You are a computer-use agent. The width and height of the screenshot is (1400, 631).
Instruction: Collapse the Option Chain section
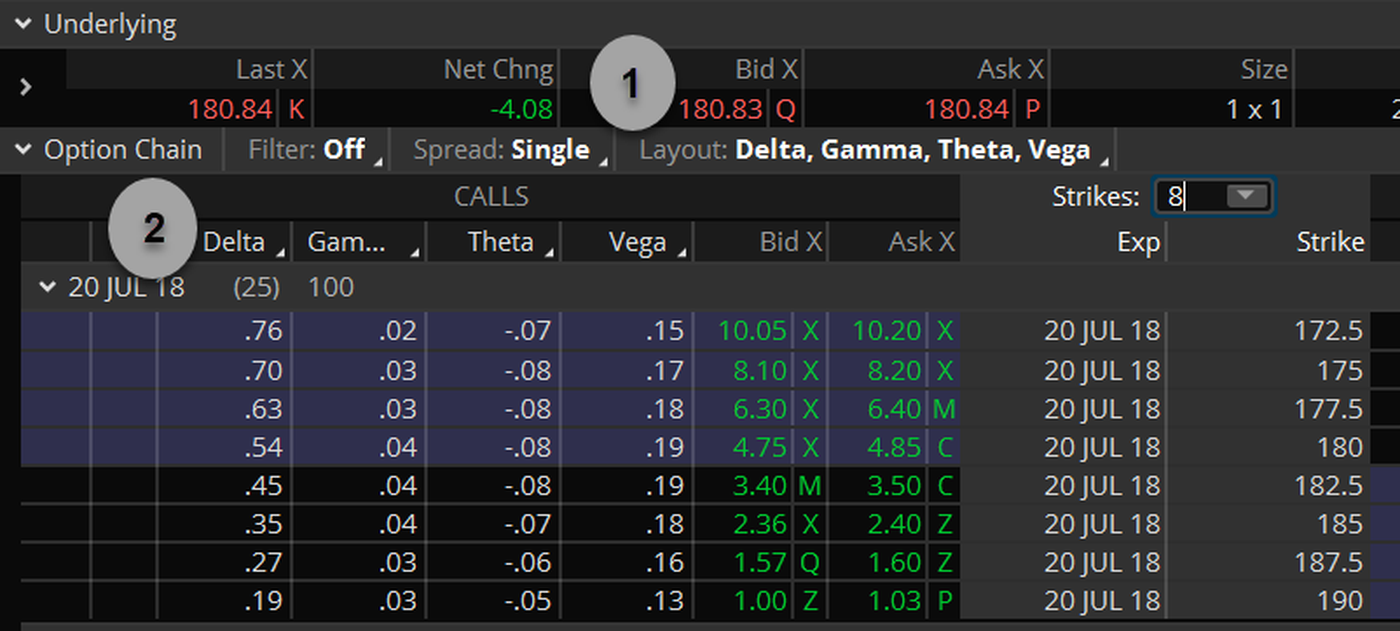[22, 150]
